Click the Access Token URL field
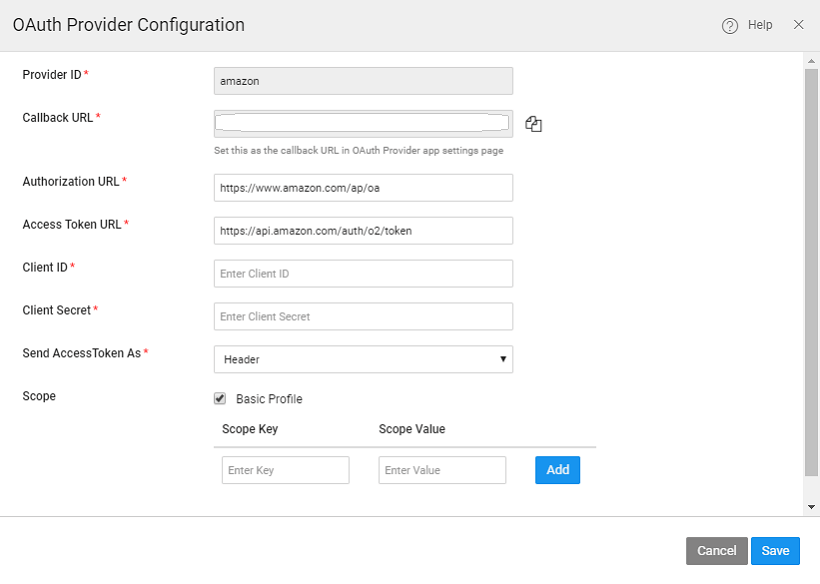820x584 pixels. [363, 231]
